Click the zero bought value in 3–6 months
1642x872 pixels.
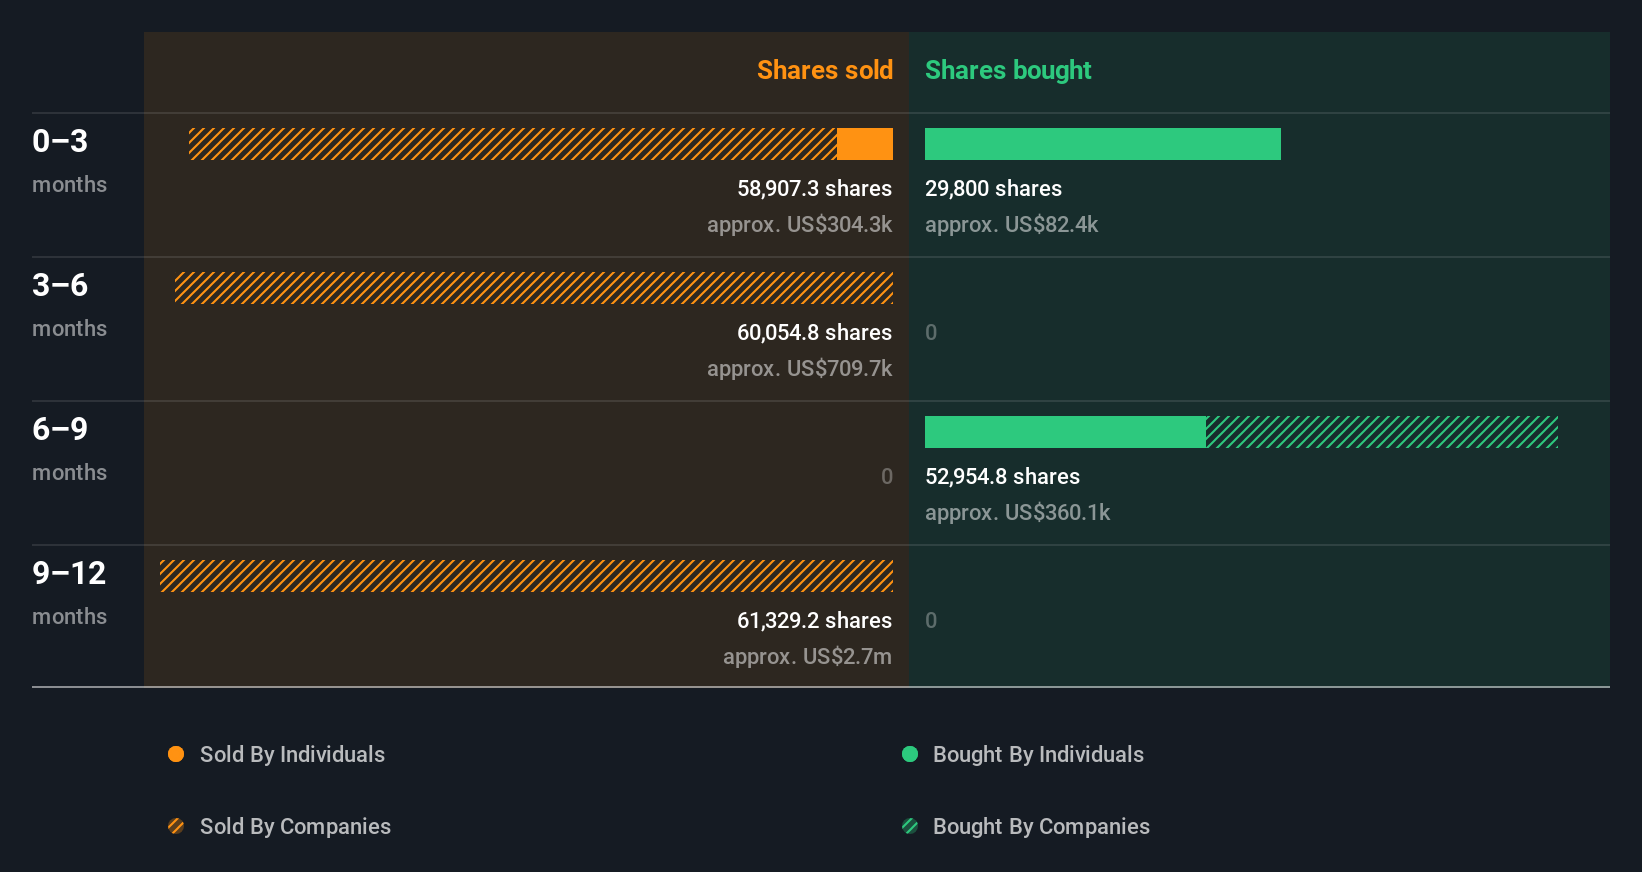click(x=931, y=332)
